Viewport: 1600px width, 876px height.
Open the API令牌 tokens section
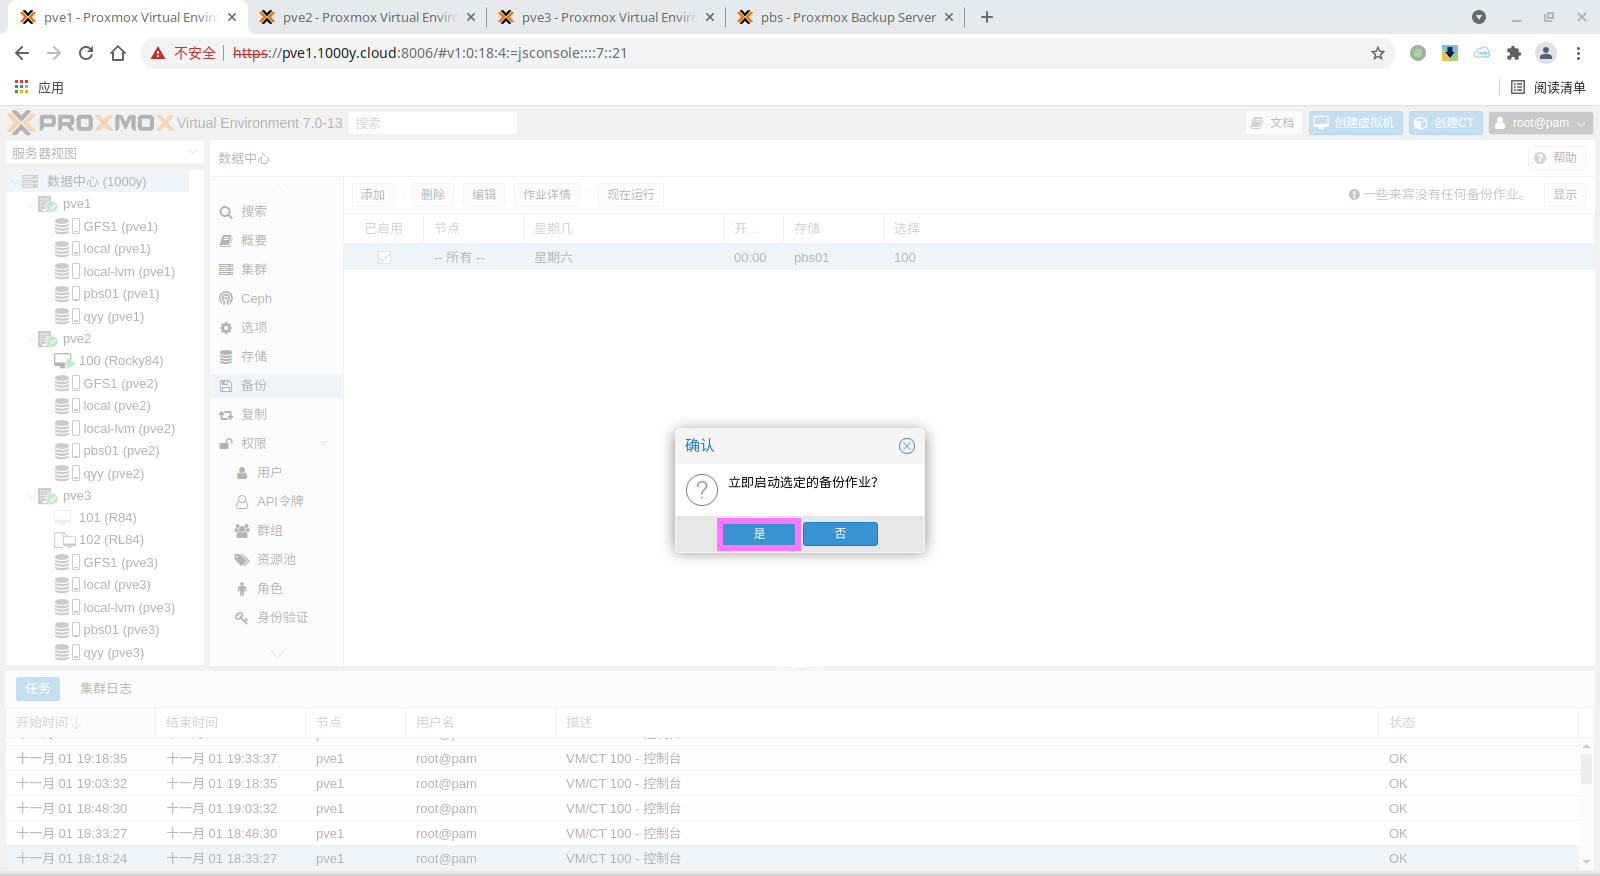pyautogui.click(x=279, y=501)
